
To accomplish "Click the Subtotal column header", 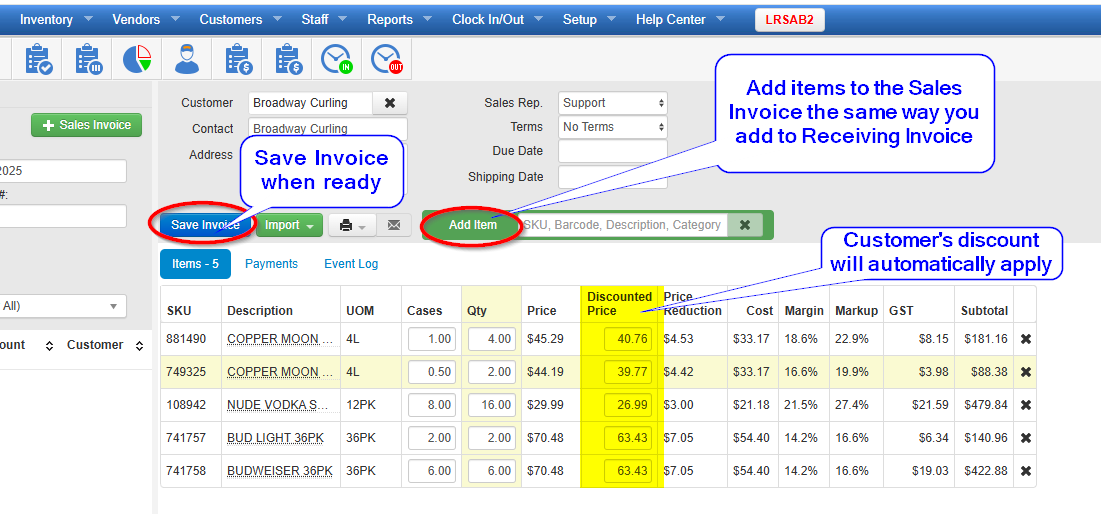I will pos(984,311).
